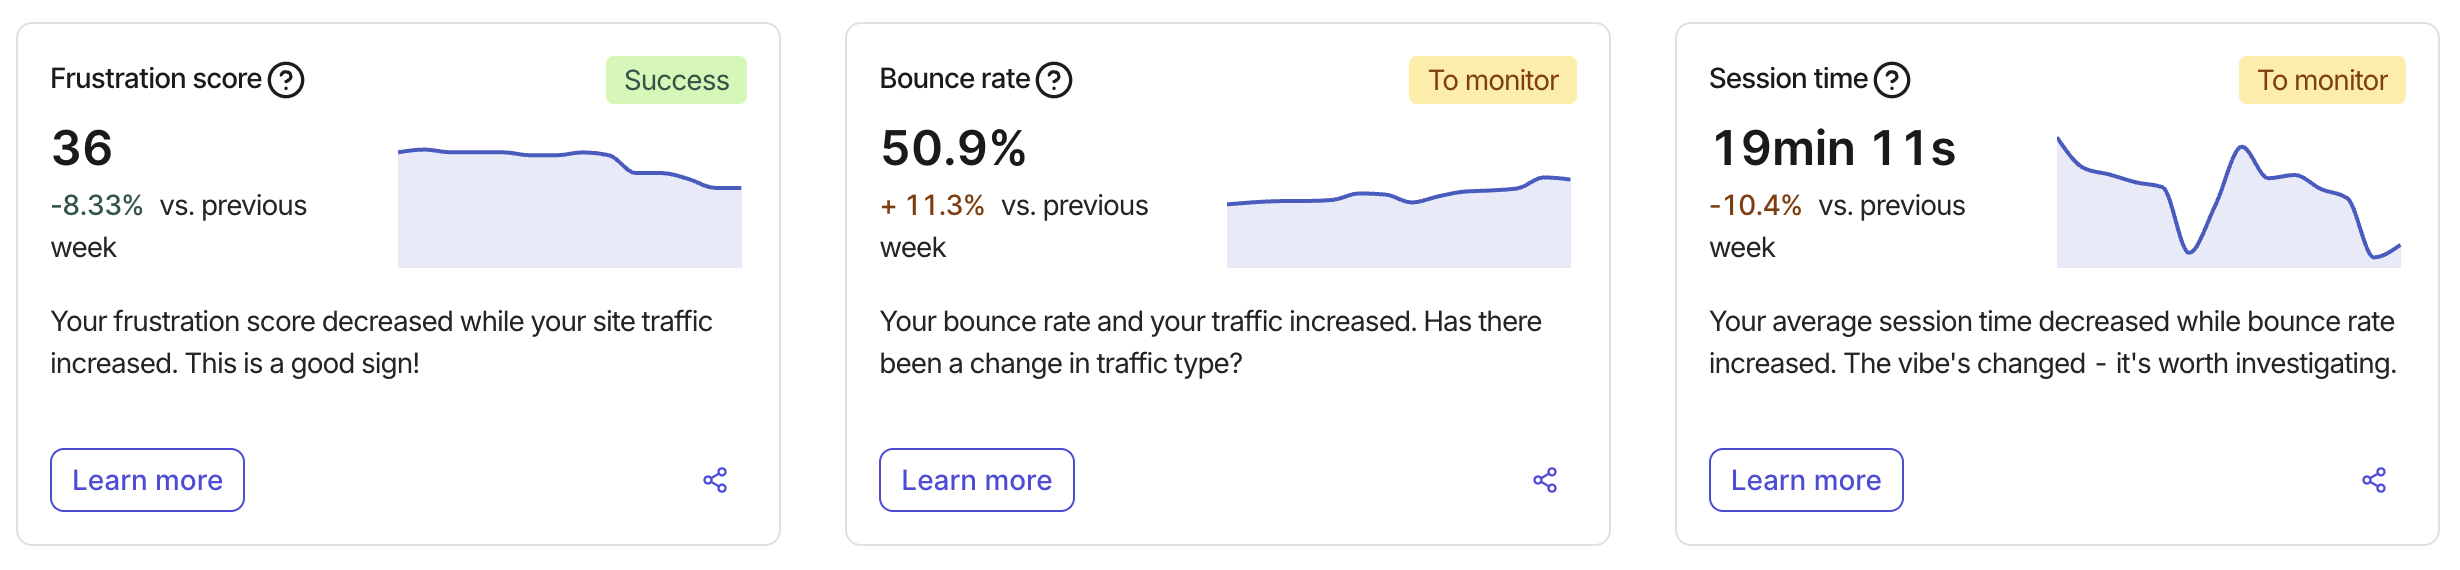The image size is (2460, 570).
Task: Open the Session time help icon
Action: 1892,80
